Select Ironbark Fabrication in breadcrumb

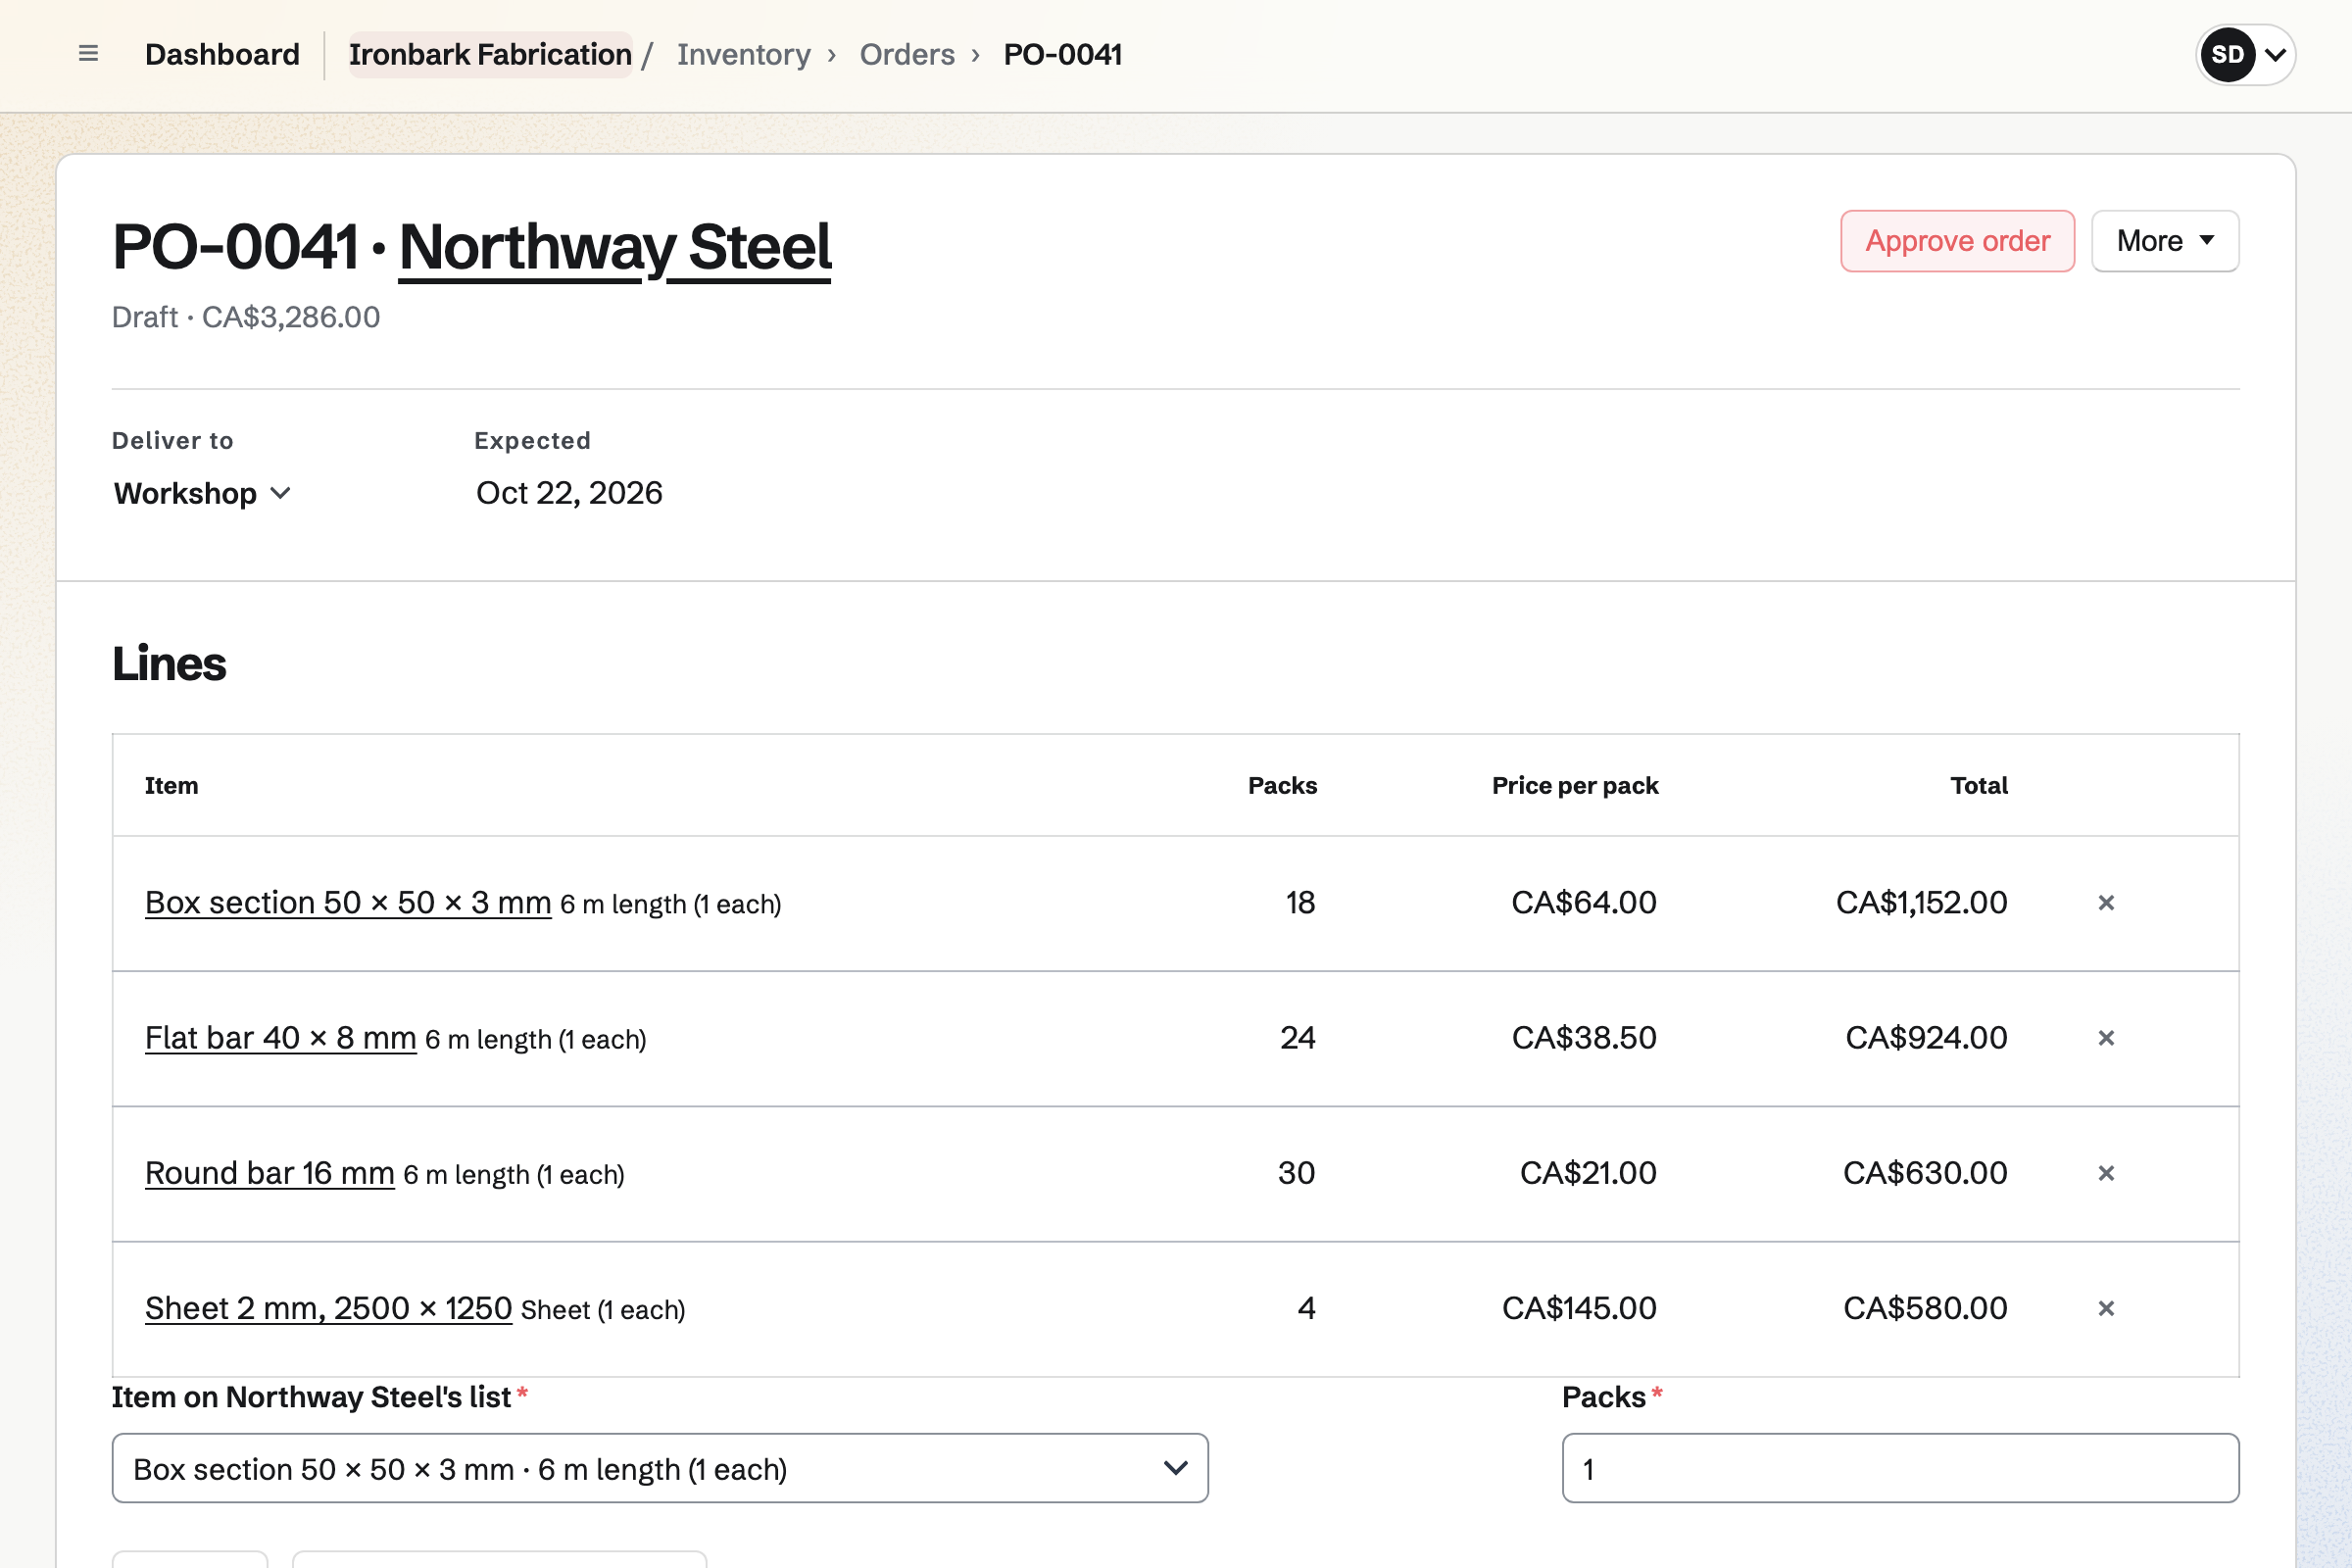tap(490, 54)
